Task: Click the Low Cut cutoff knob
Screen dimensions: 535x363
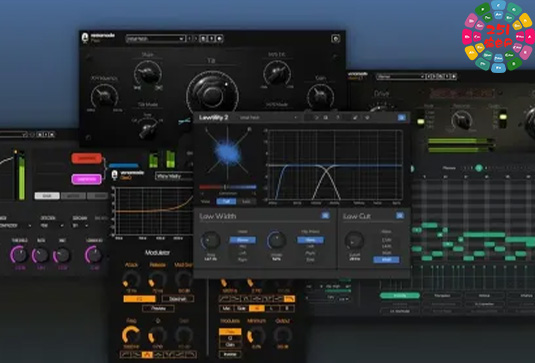Action: tap(354, 241)
